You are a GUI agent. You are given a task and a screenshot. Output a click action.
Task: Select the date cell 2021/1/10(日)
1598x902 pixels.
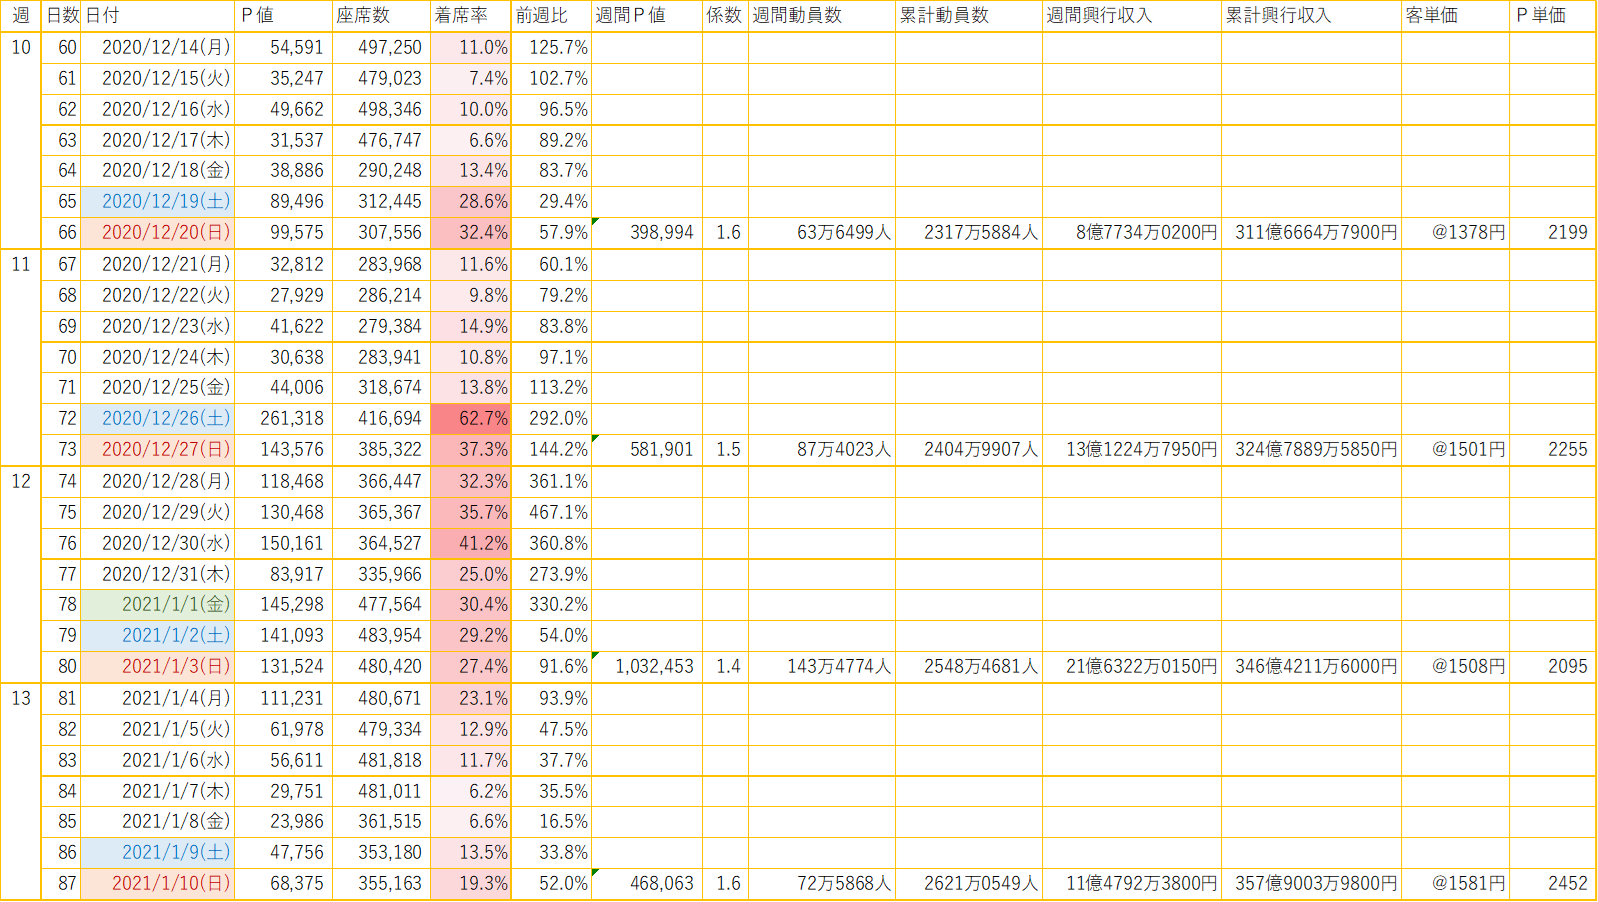[x=157, y=884]
